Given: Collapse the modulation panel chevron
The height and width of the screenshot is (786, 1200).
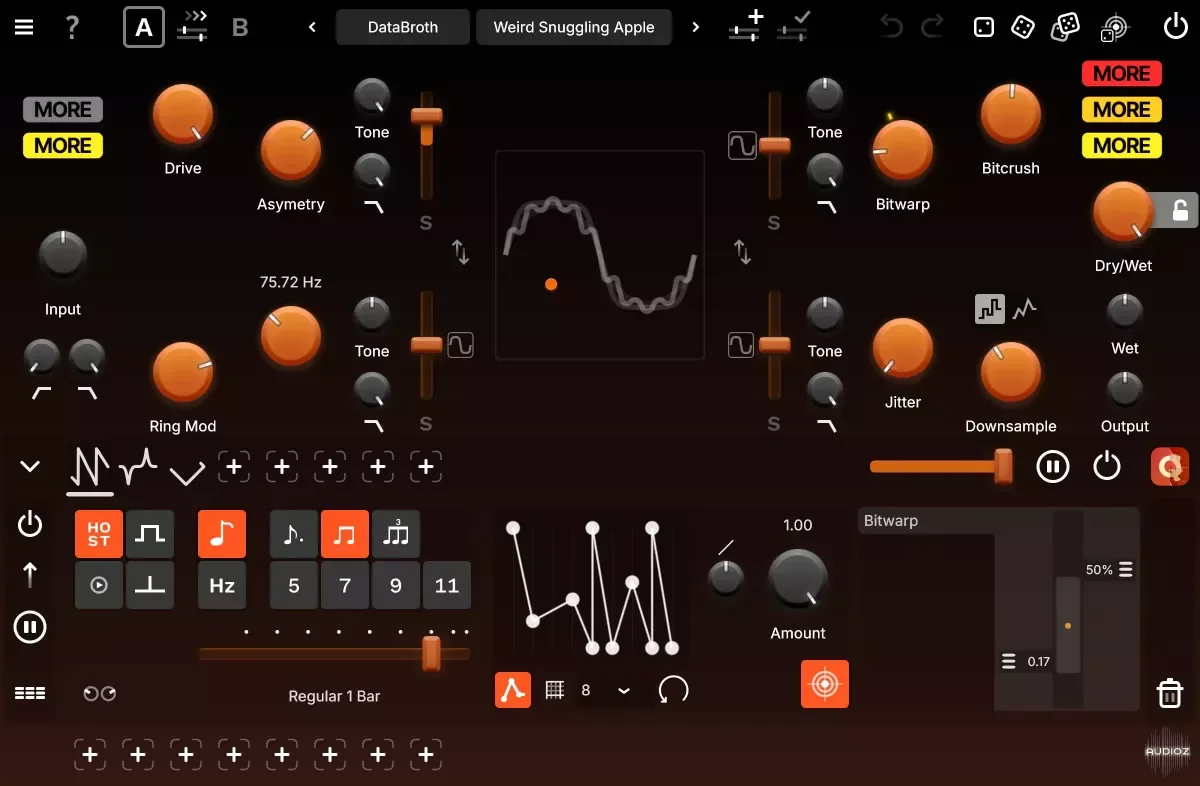Looking at the screenshot, I should (30, 466).
